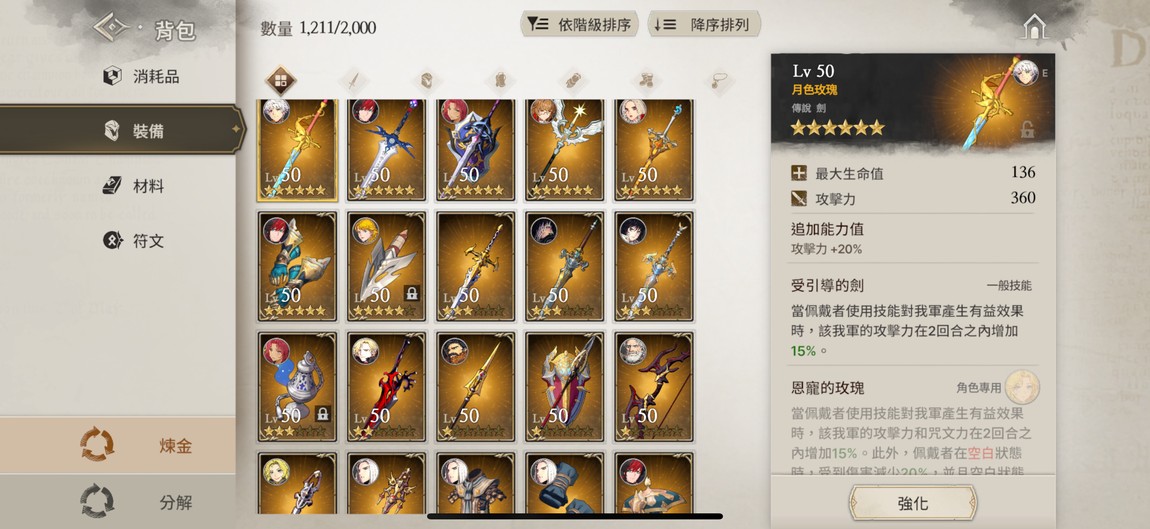The width and height of the screenshot is (1150, 529).
Task: Select the all-equipment grid filter icon
Action: (280, 81)
